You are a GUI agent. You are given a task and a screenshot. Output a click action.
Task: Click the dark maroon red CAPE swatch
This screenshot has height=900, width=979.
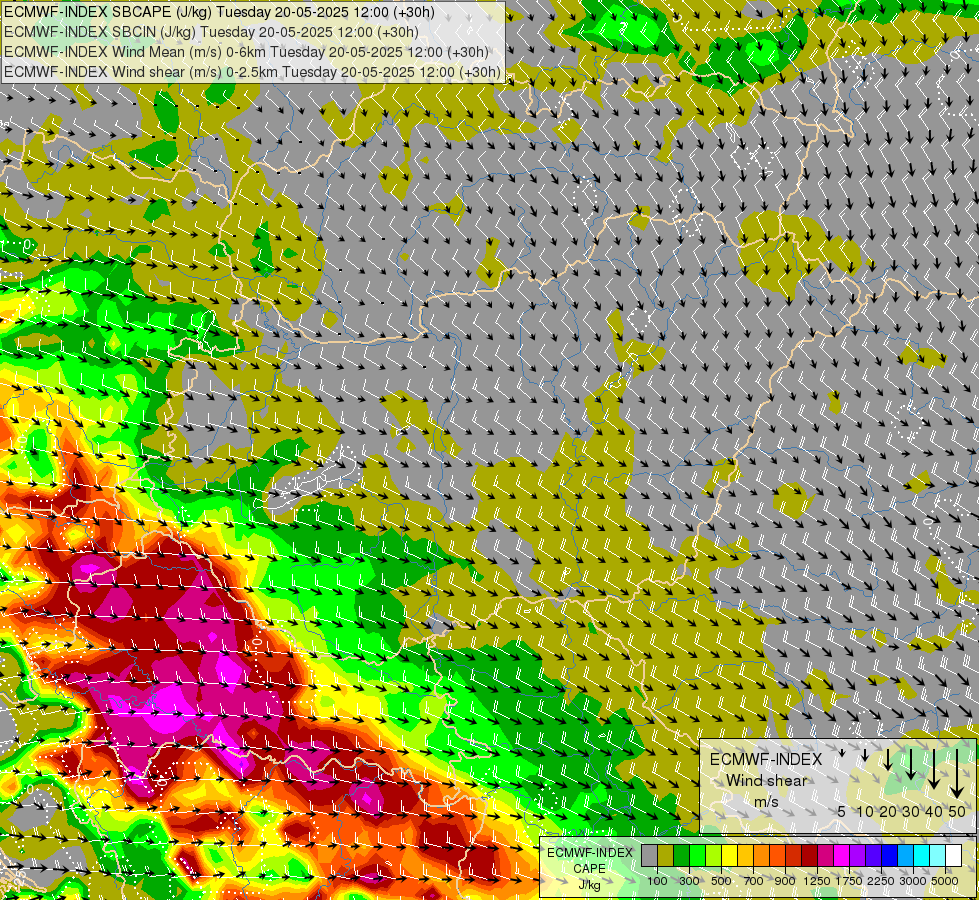809,856
